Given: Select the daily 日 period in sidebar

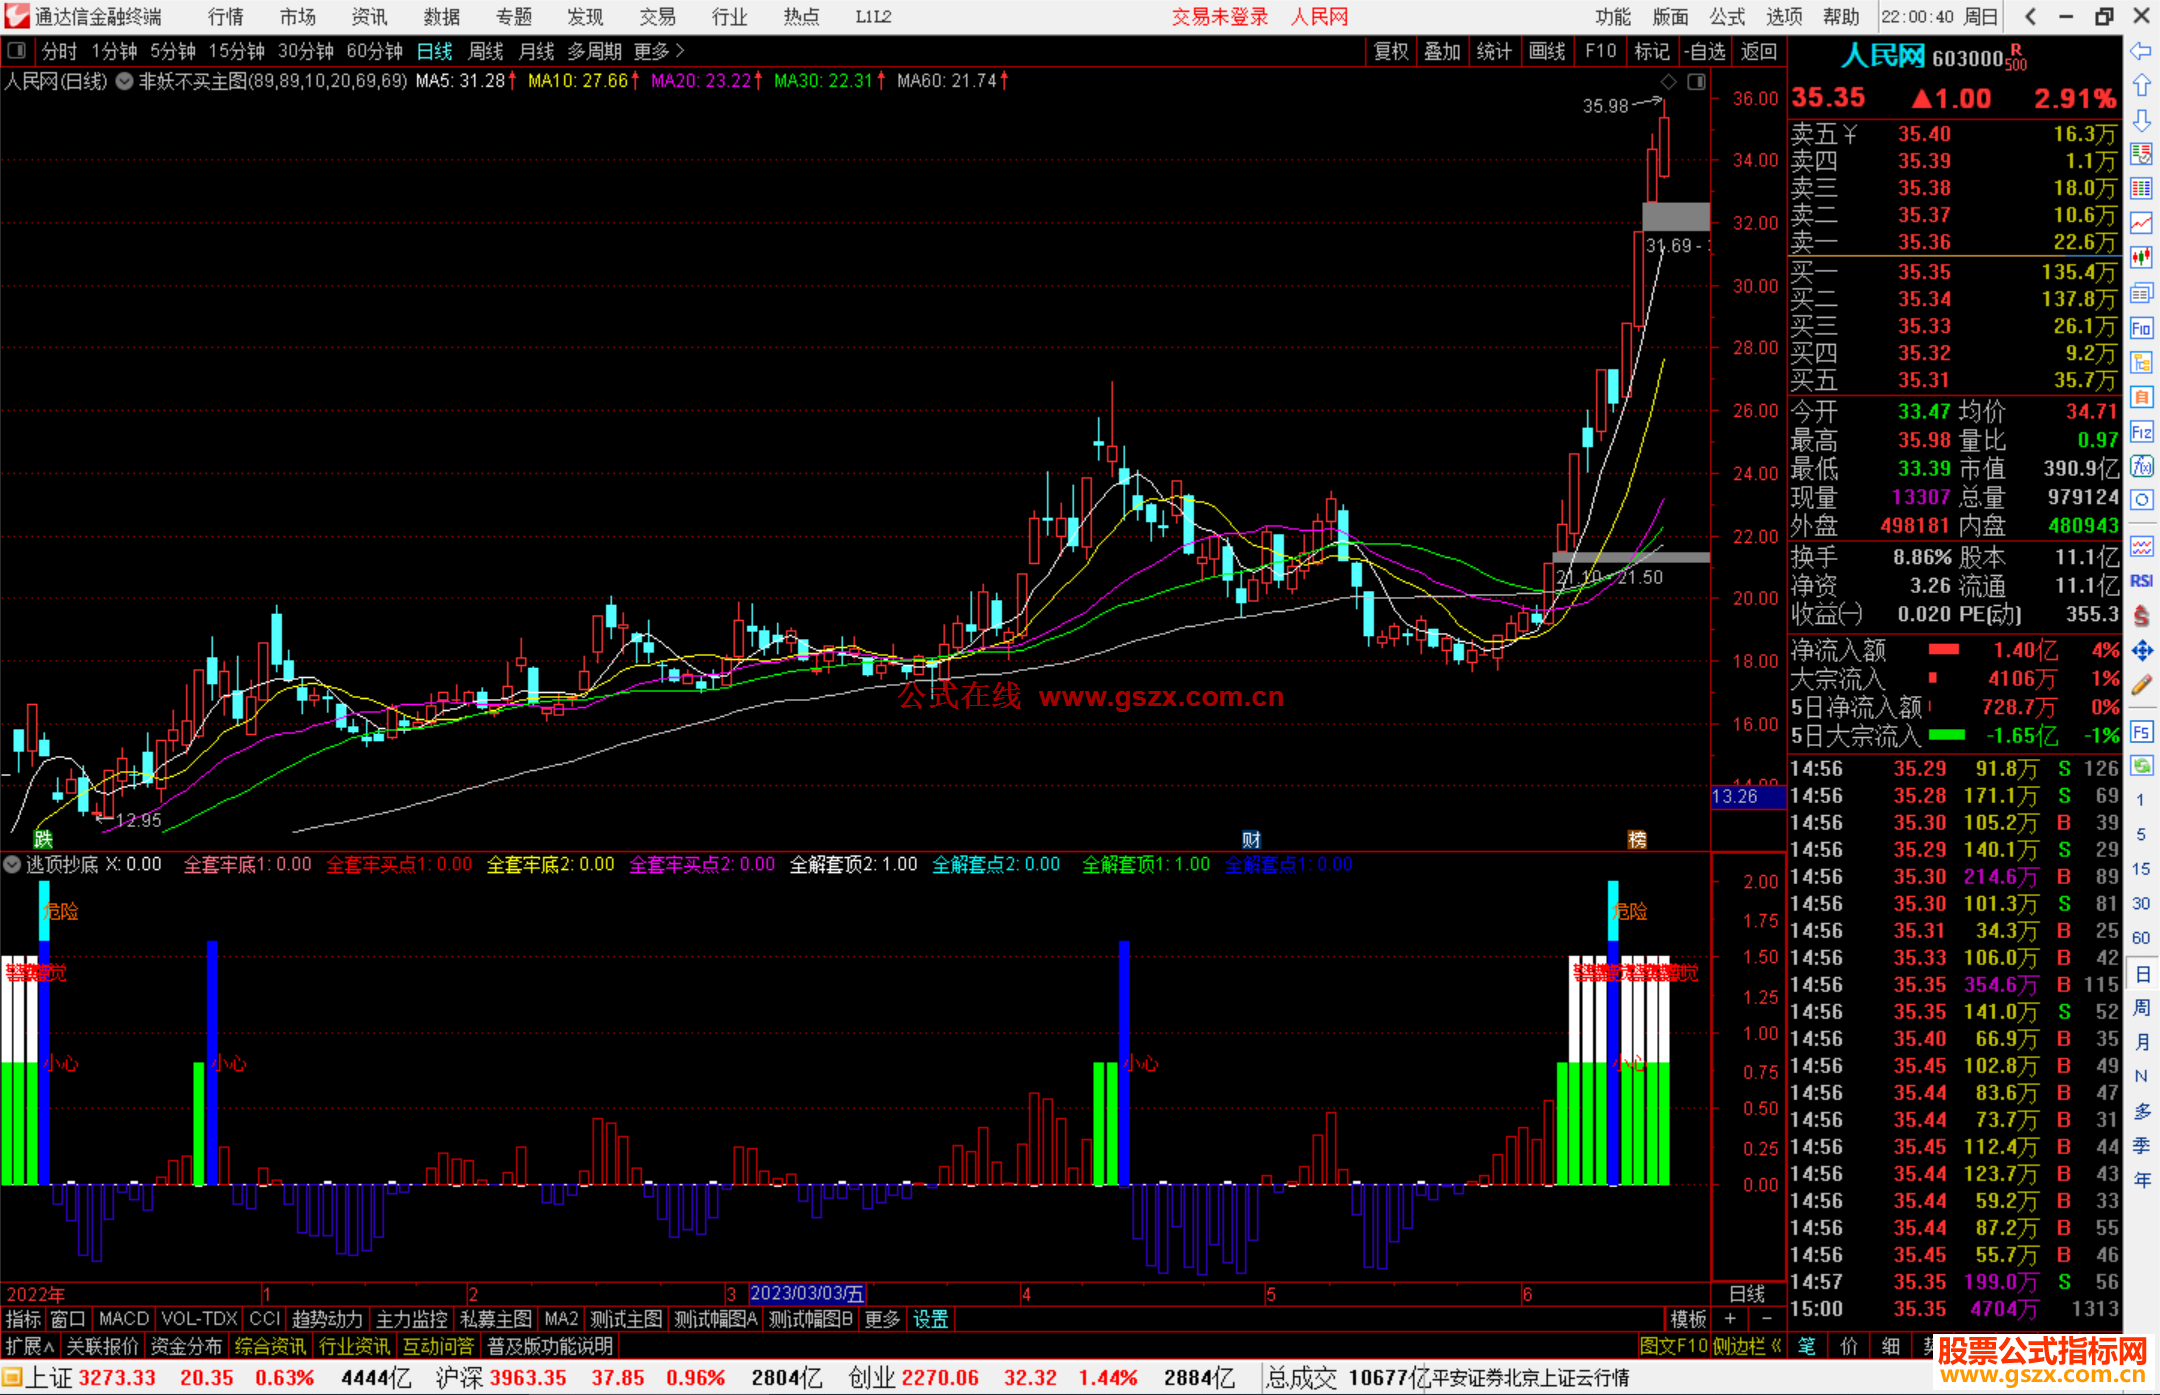Looking at the screenshot, I should [2141, 973].
